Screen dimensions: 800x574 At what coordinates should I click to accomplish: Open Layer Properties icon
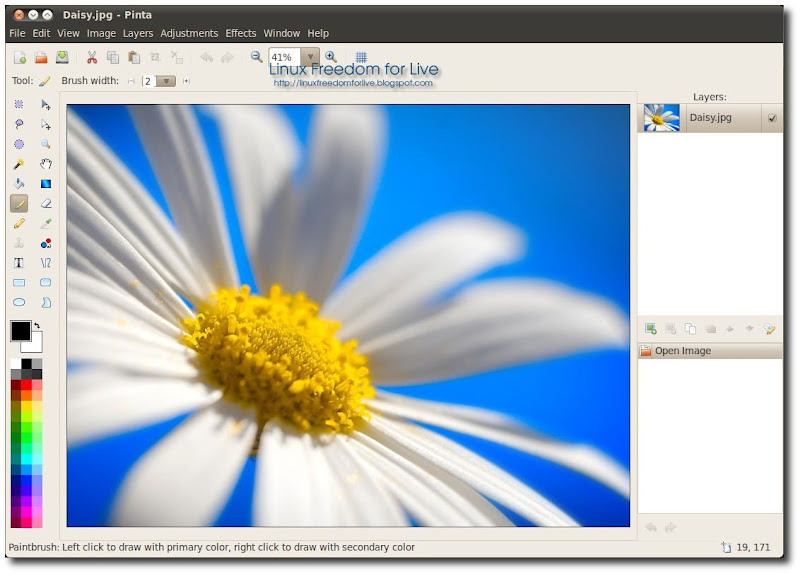(x=769, y=329)
